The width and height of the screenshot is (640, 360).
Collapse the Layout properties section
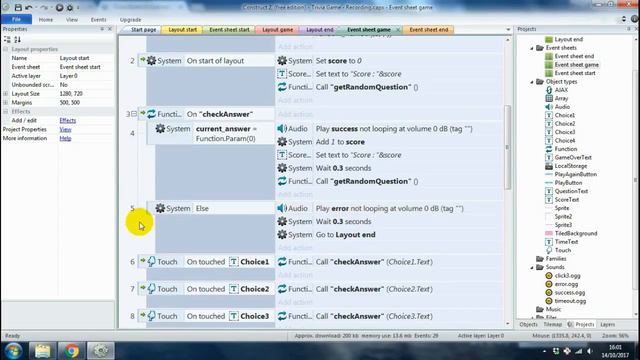pyautogui.click(x=6, y=49)
